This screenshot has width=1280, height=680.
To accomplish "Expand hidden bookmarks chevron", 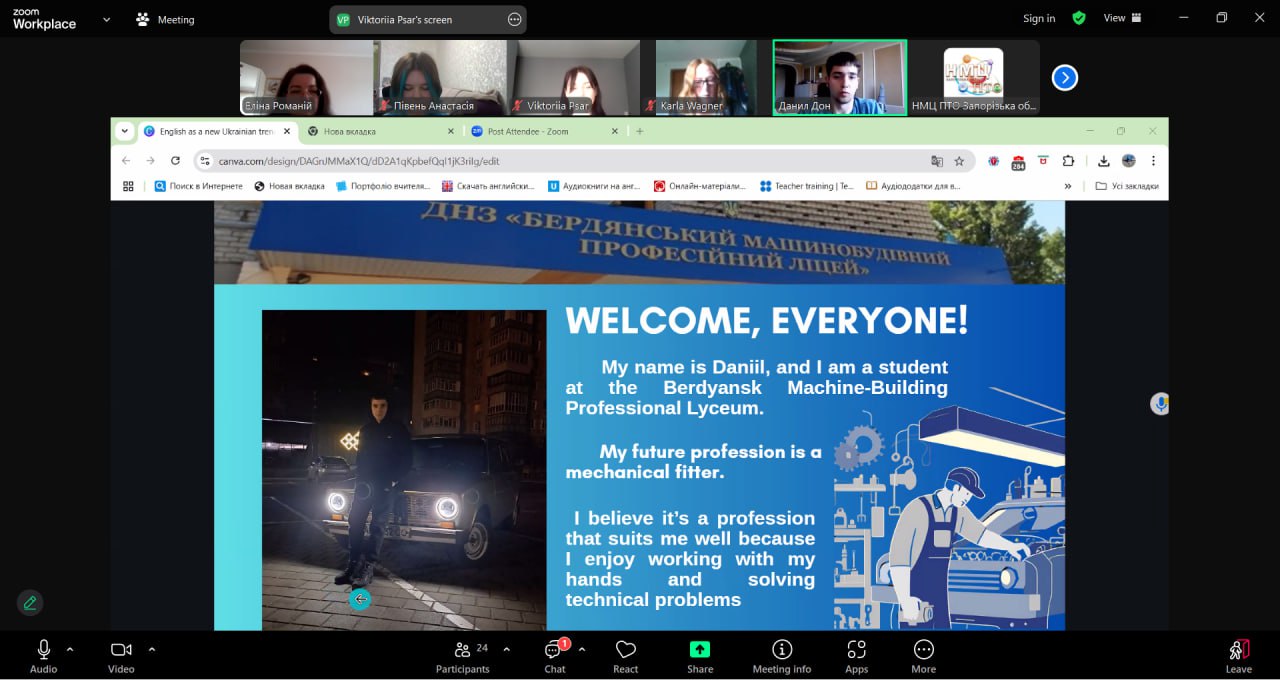I will coord(1068,186).
